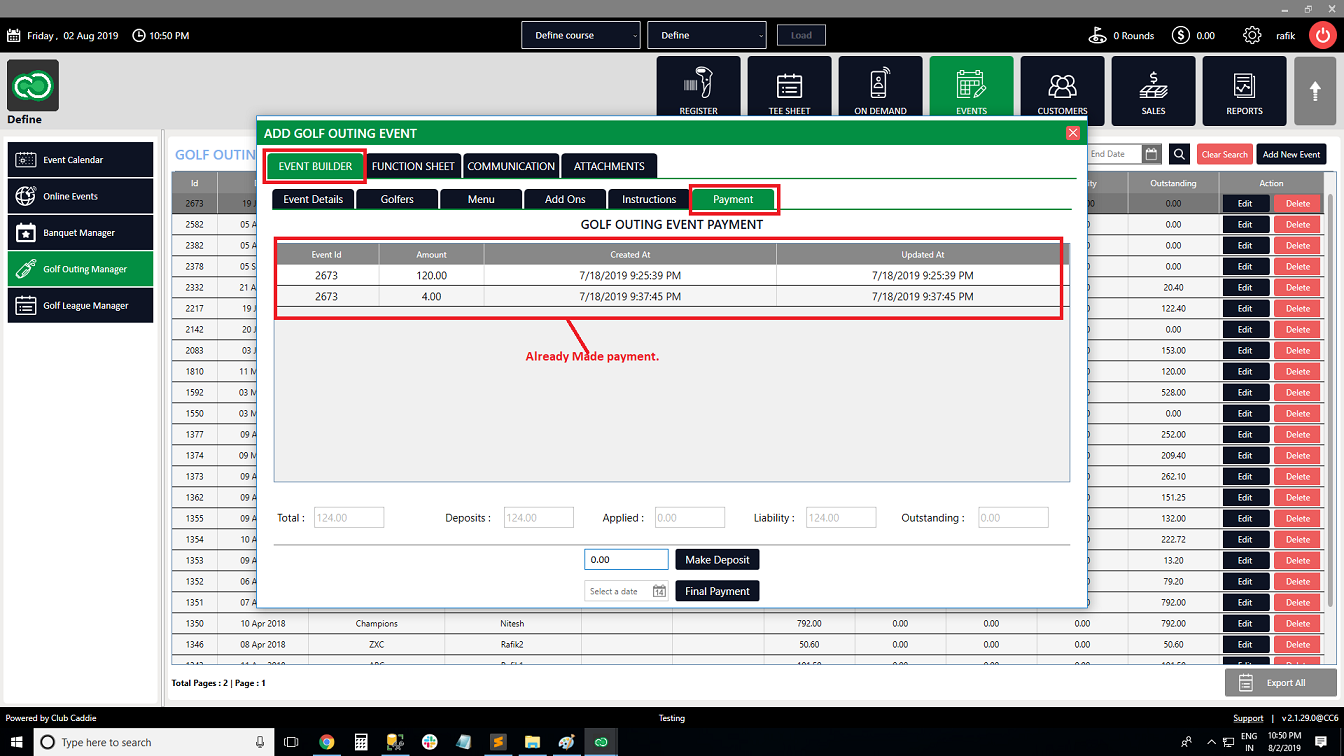Screen dimensions: 1344x756
Task: Open the Windows Start menu
Action: pos(16,742)
